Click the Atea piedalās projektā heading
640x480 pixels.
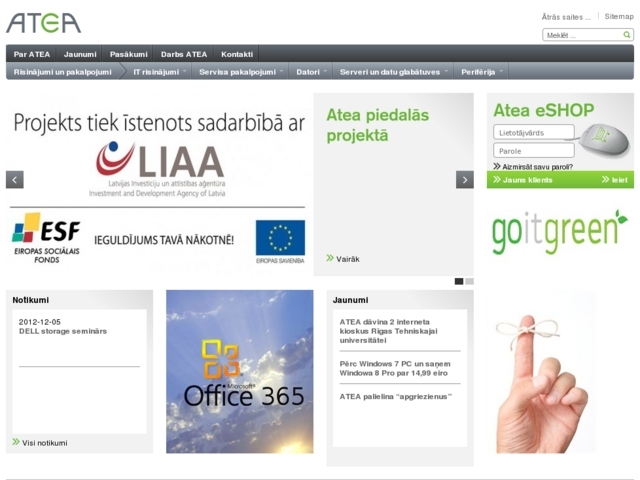tap(378, 125)
